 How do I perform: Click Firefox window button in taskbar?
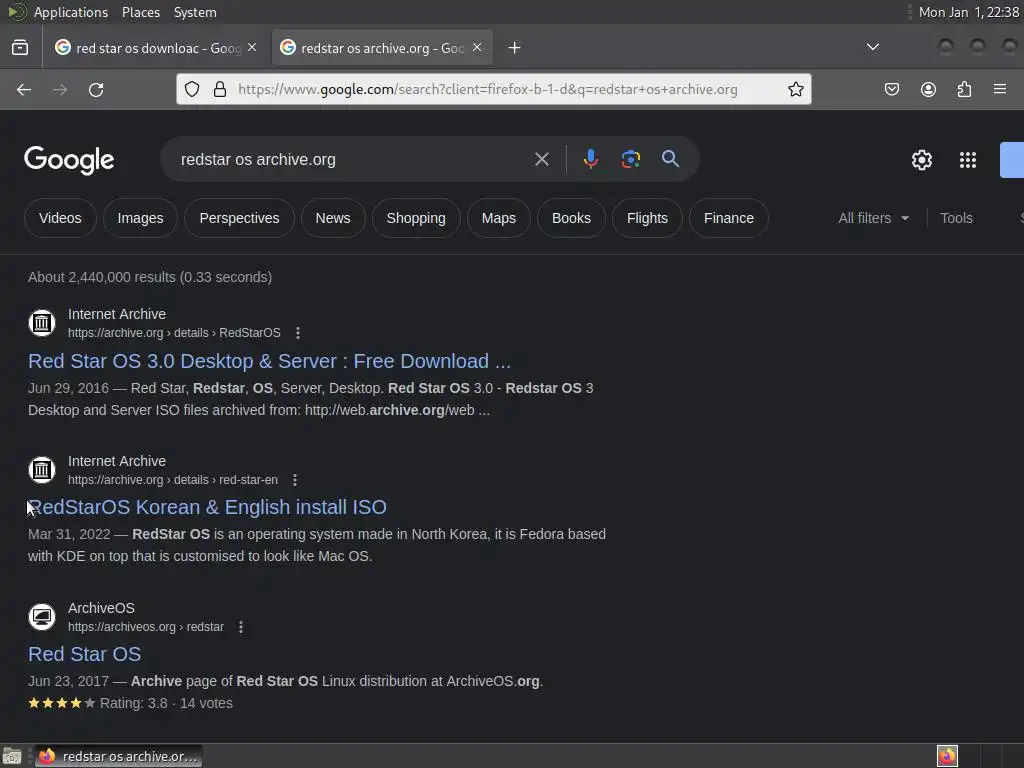tap(118, 756)
